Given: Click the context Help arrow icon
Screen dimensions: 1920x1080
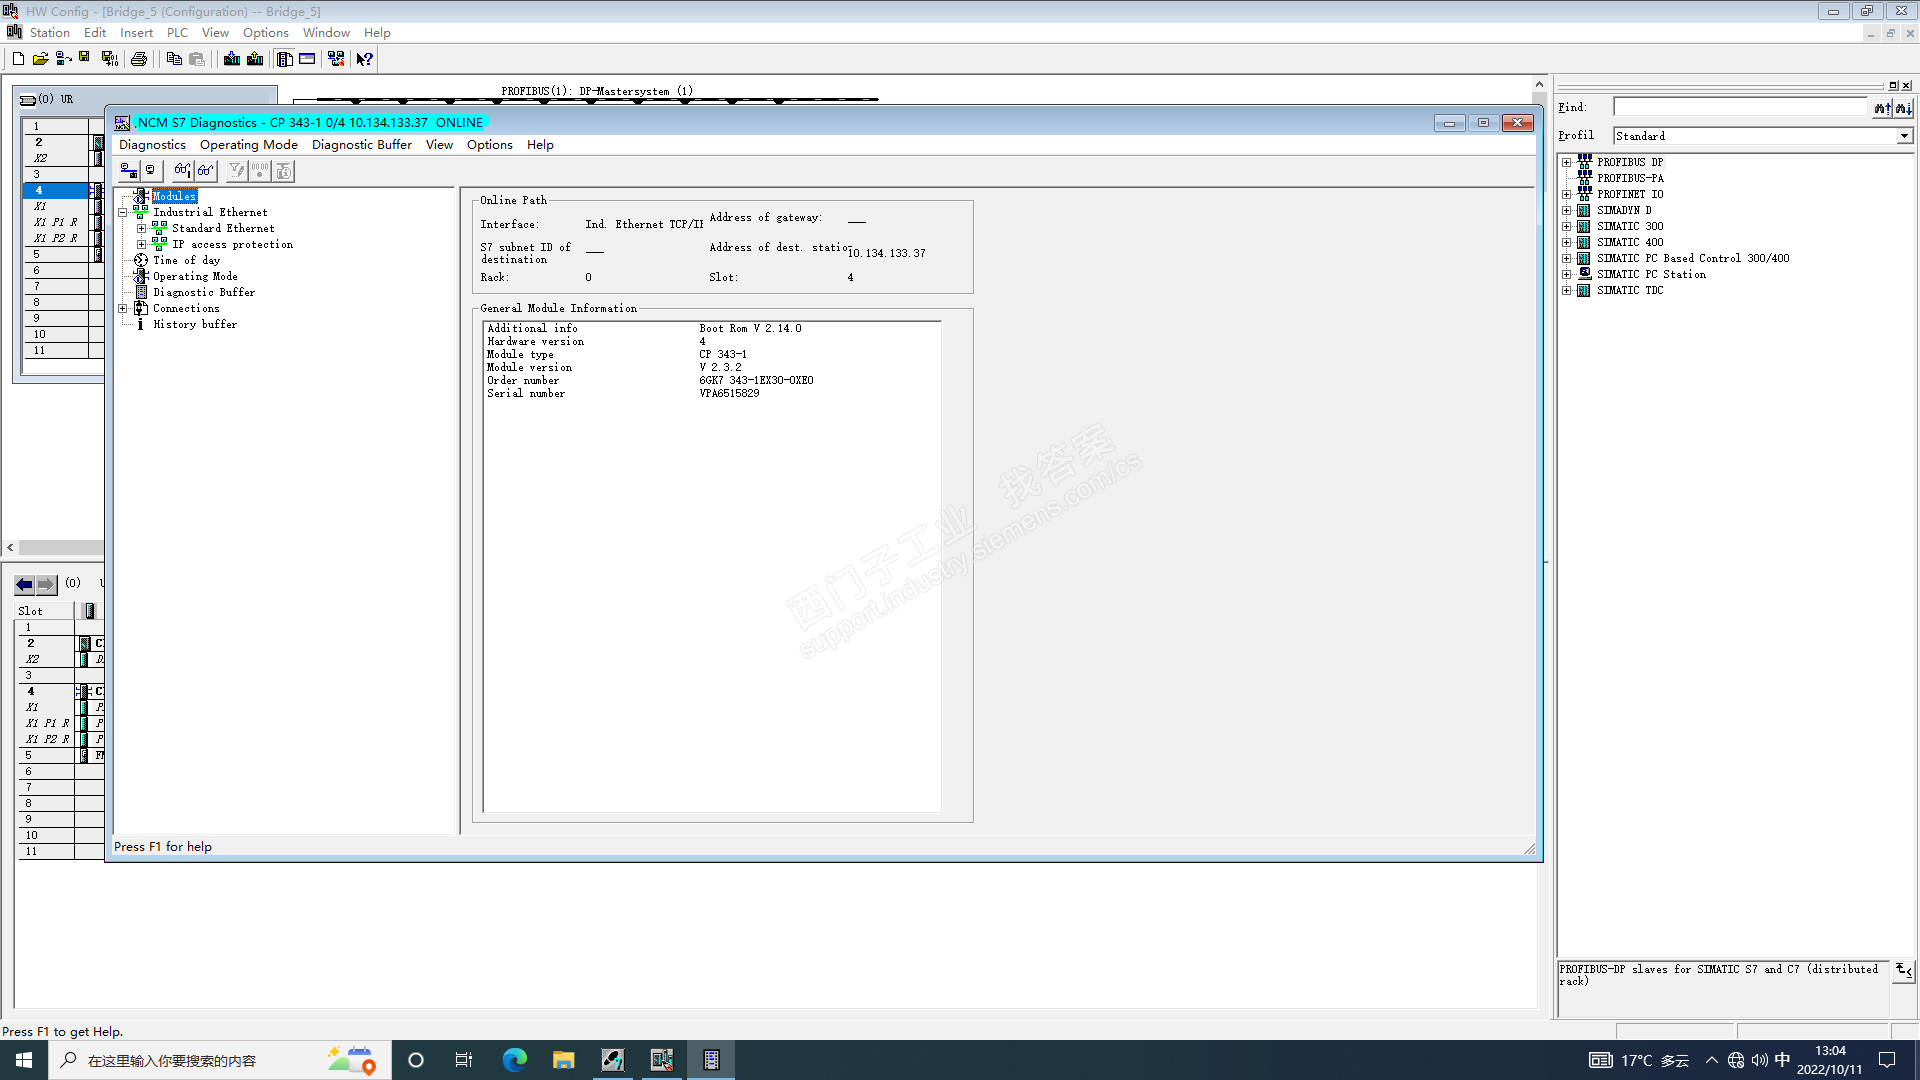Looking at the screenshot, I should click(x=365, y=59).
